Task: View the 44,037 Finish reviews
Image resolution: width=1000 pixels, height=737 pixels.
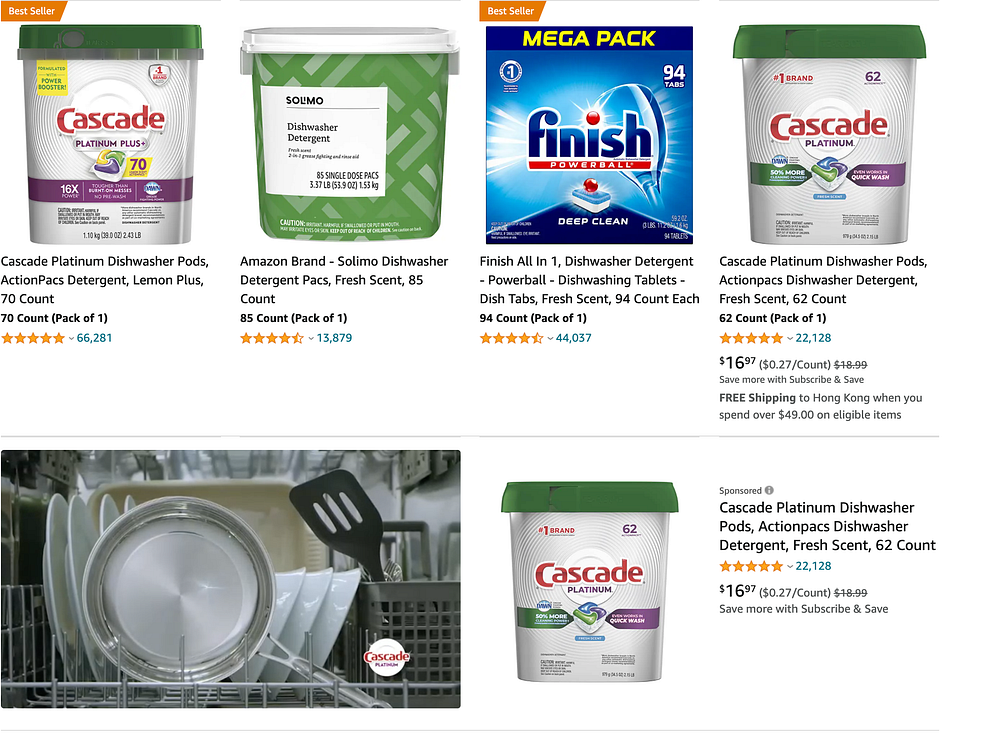Action: pos(573,338)
